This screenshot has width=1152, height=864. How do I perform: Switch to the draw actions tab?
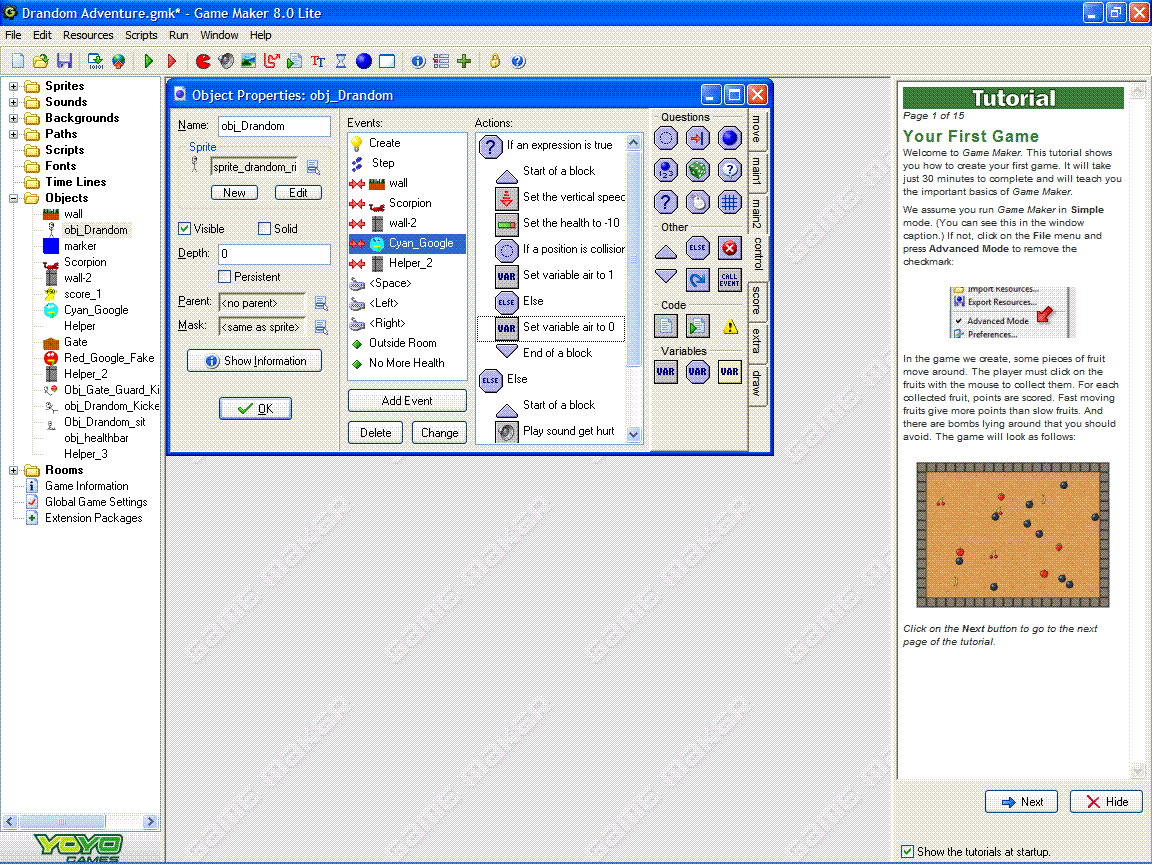[757, 384]
